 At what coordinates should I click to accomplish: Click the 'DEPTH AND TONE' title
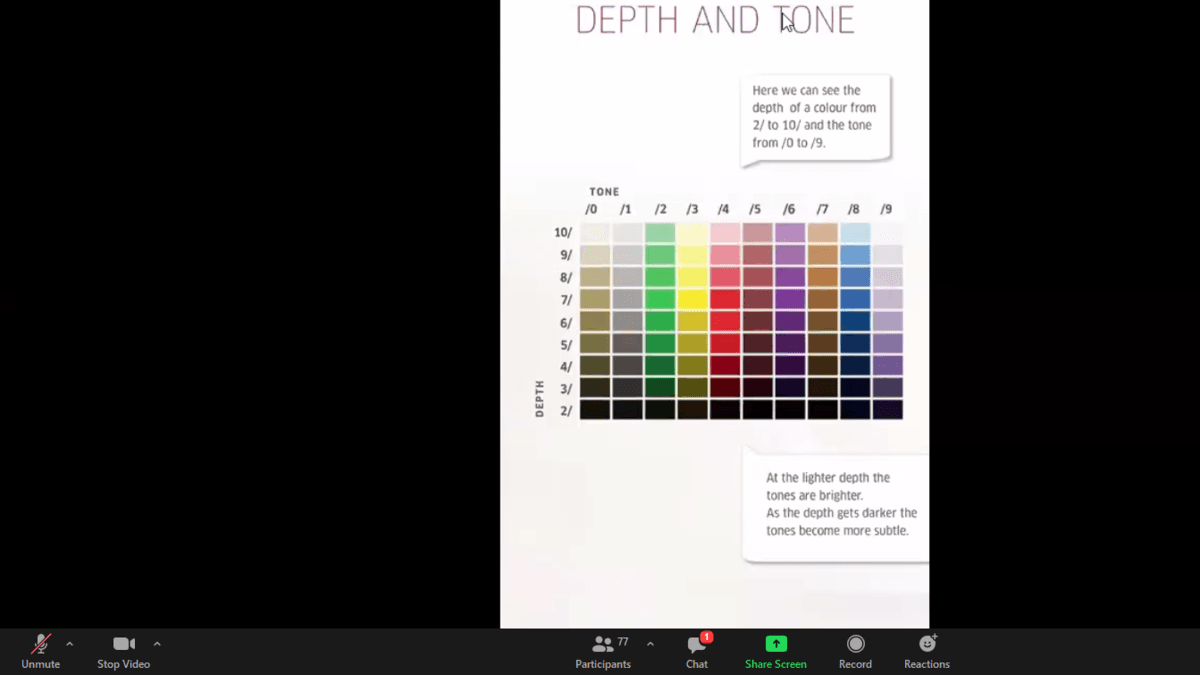715,20
